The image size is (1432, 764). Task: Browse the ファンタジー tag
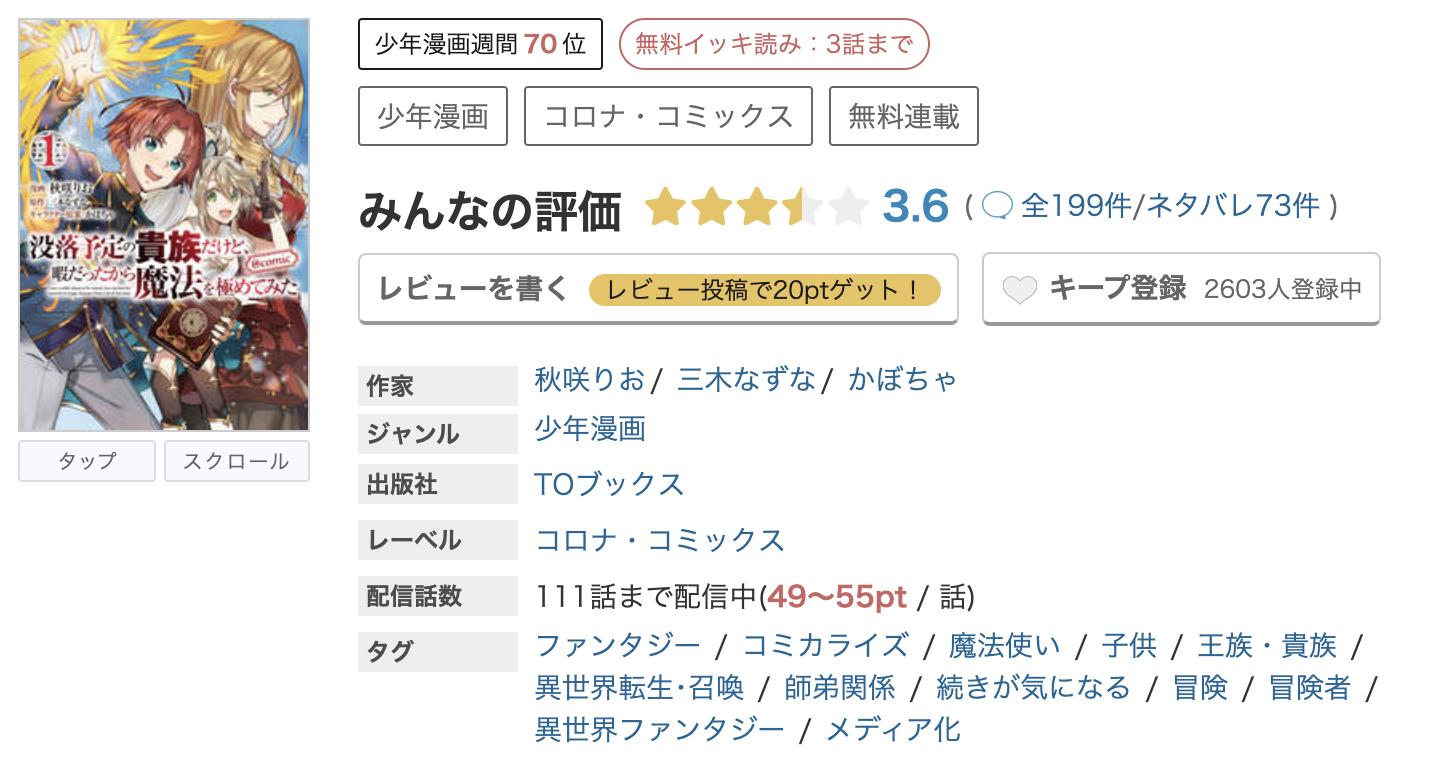[618, 646]
